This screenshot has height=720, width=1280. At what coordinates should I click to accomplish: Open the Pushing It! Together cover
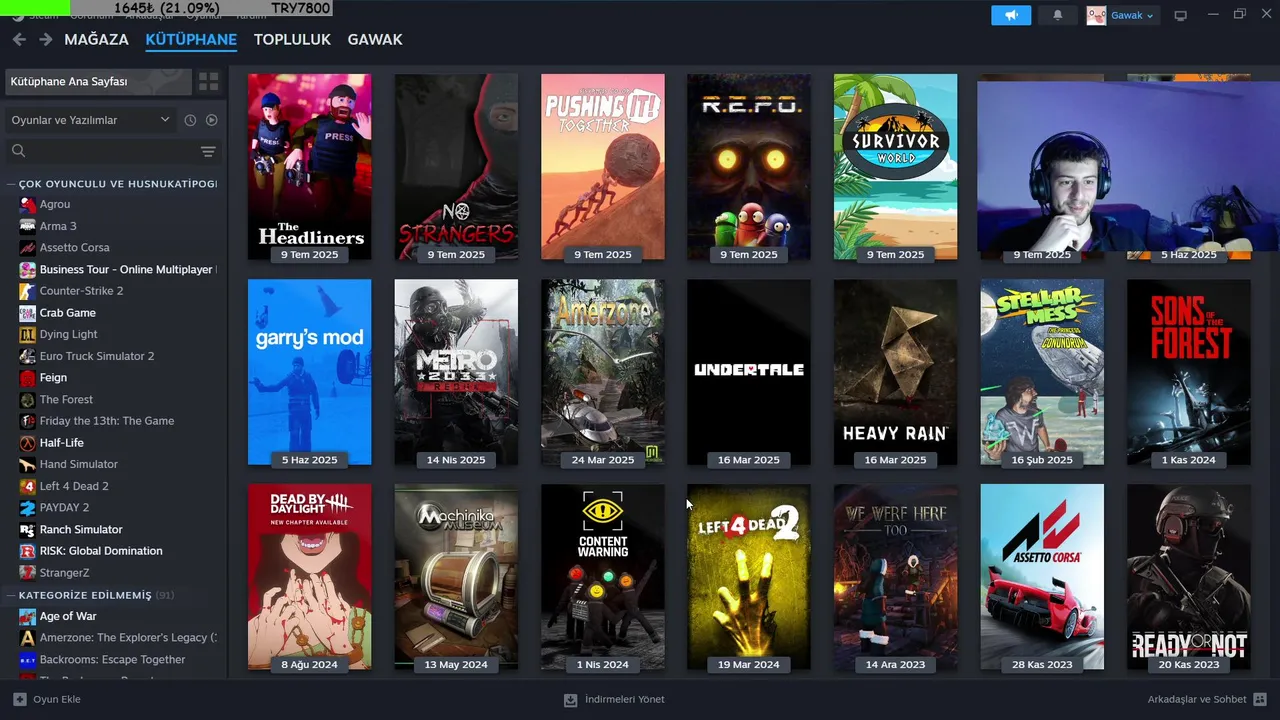pos(603,167)
